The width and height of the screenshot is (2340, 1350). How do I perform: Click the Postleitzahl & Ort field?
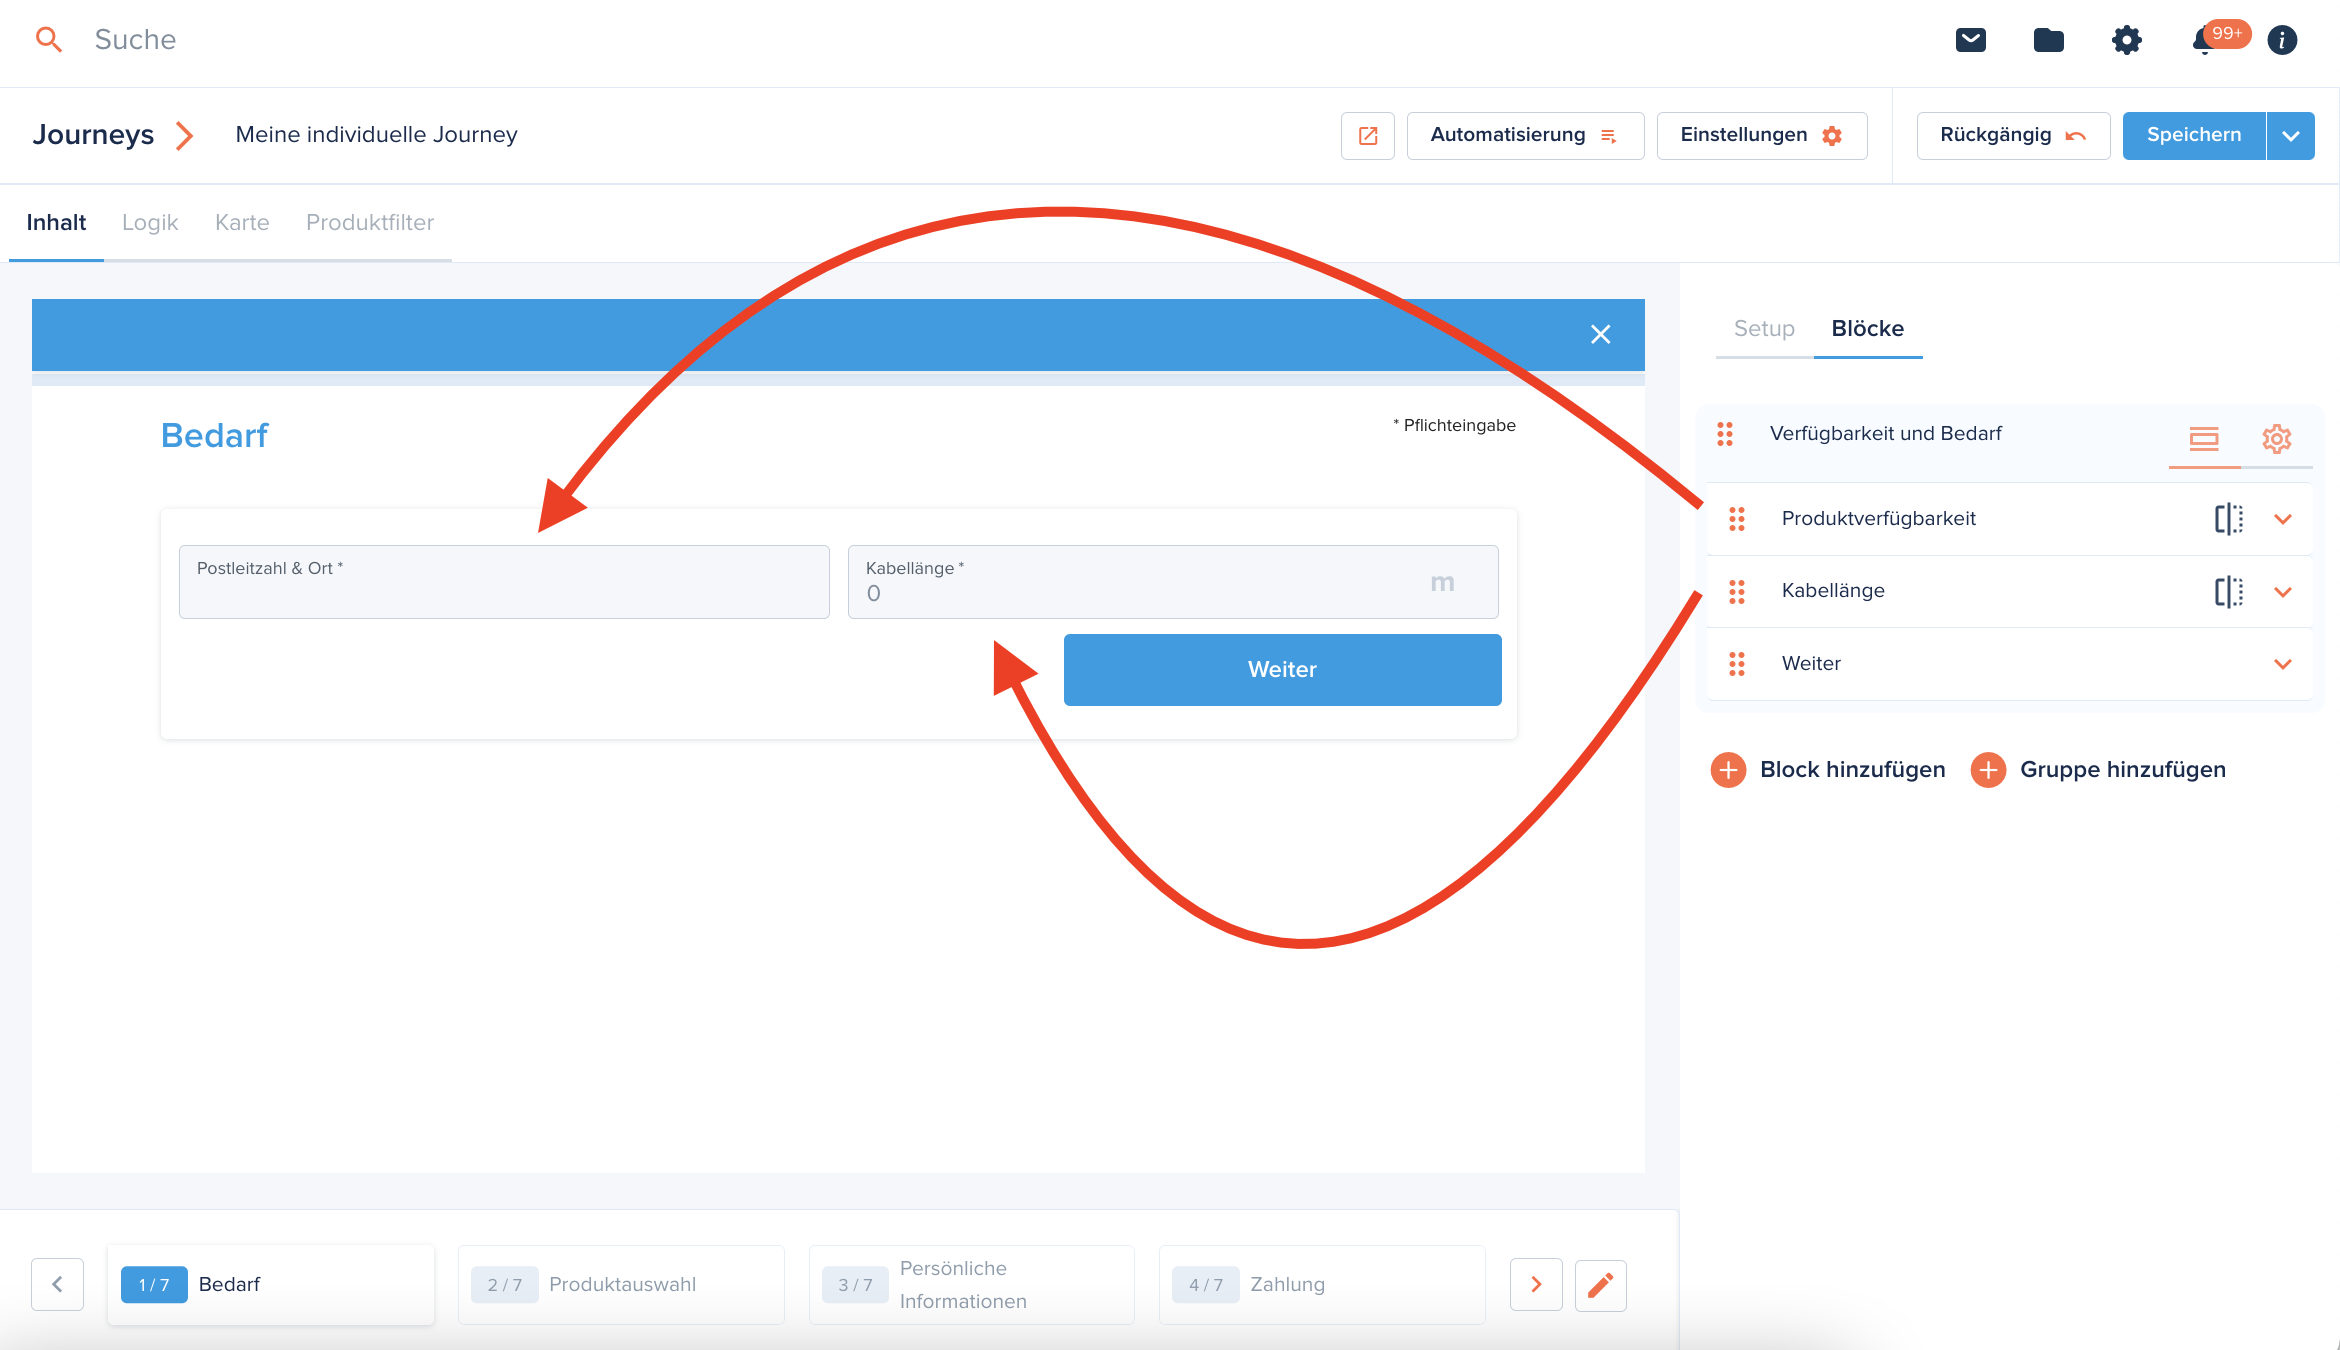(x=504, y=582)
